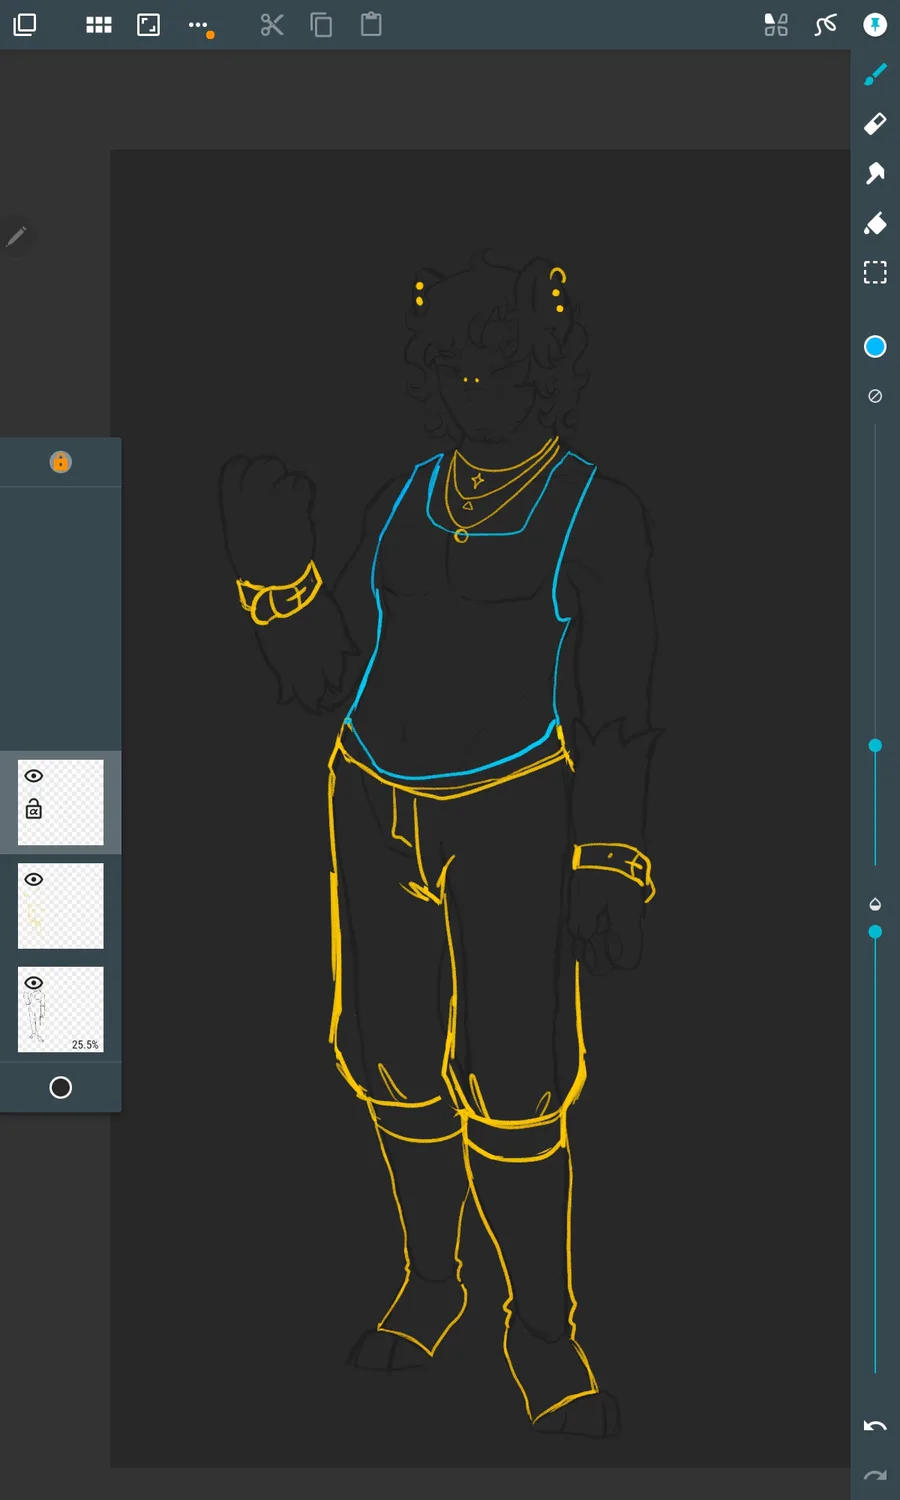Click the brush size slider handle
This screenshot has width=900, height=1500.
click(875, 745)
